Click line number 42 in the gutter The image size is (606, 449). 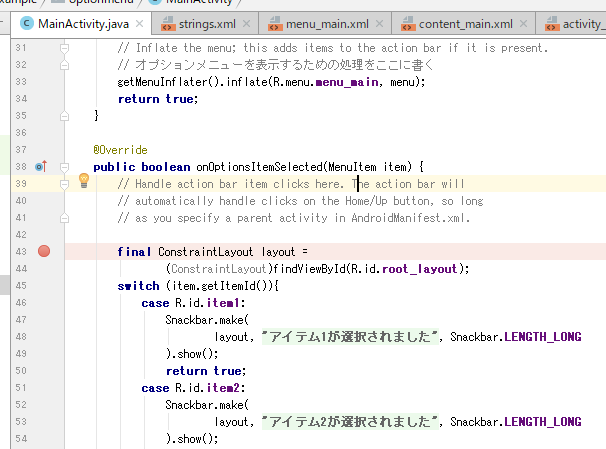(21, 235)
